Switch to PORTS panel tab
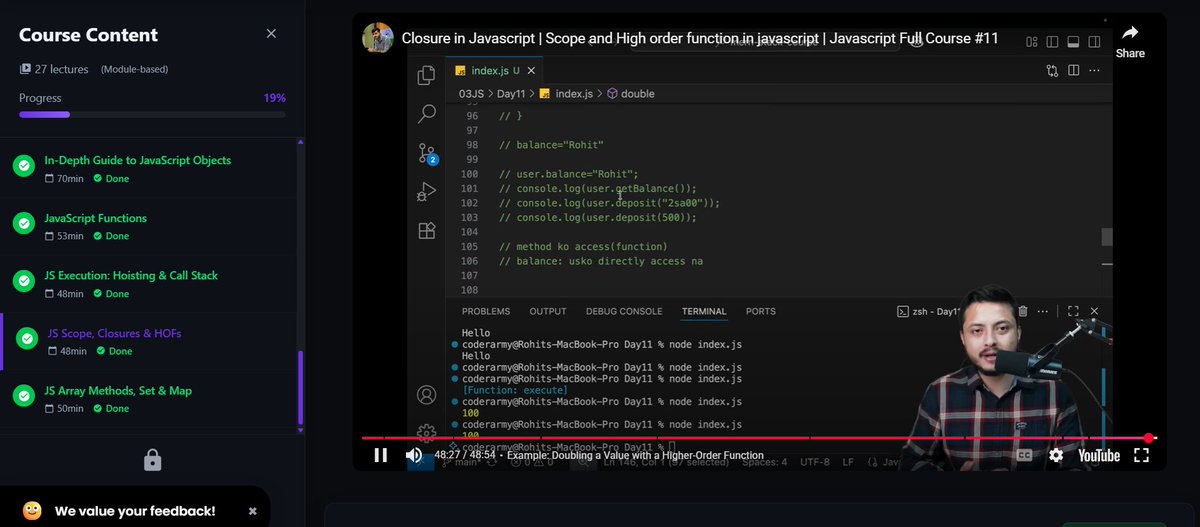 (761, 311)
